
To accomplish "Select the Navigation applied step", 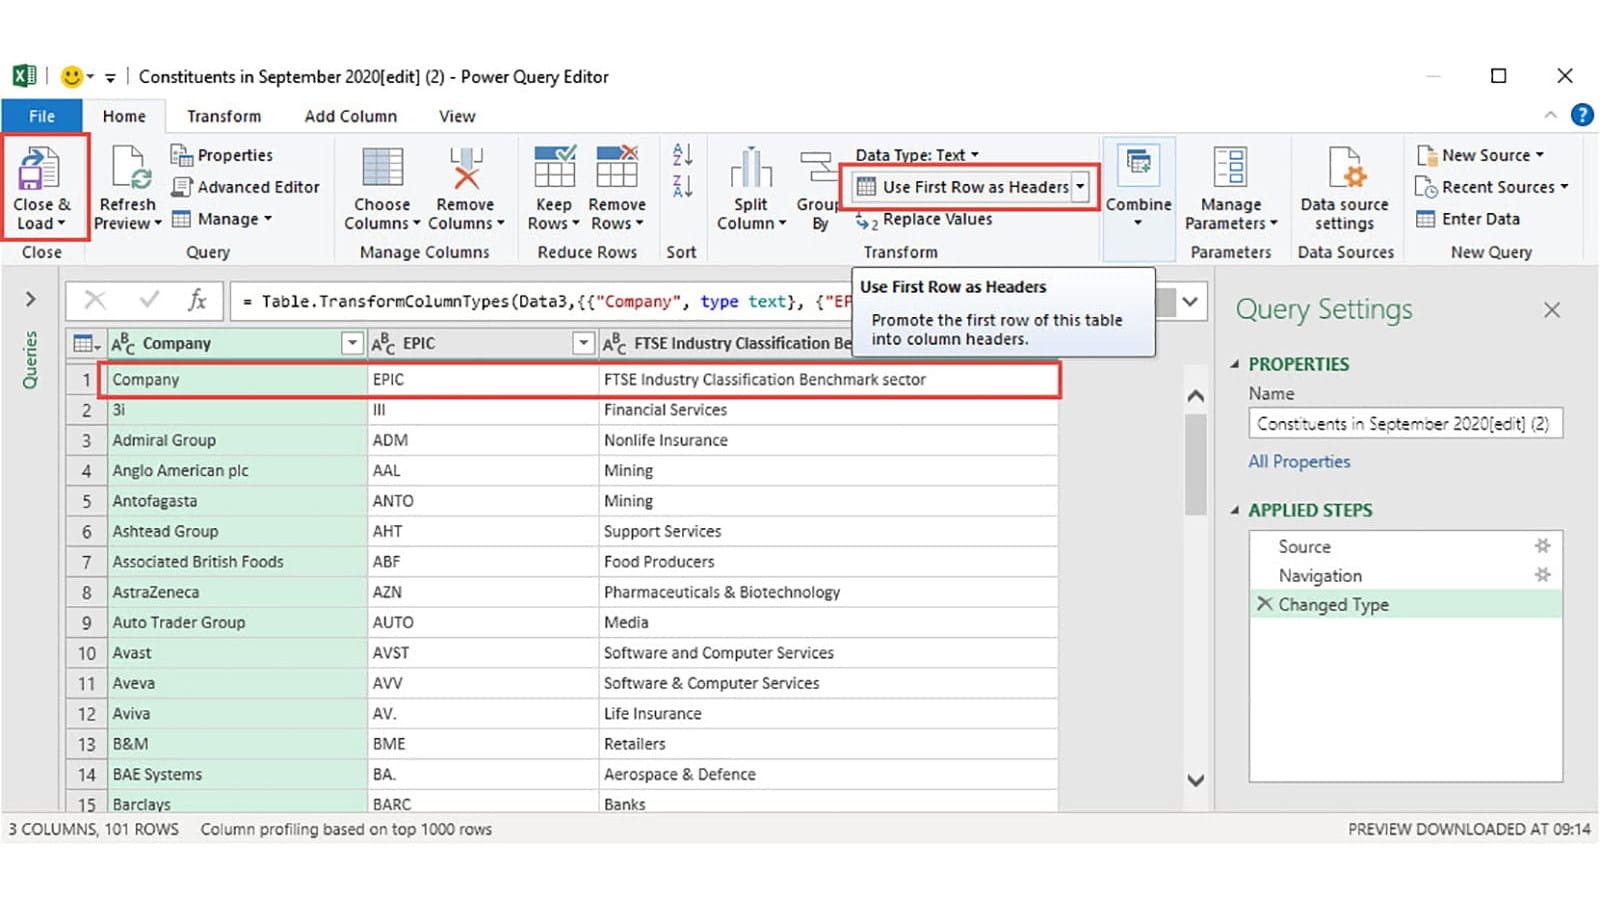I will click(x=1320, y=576).
